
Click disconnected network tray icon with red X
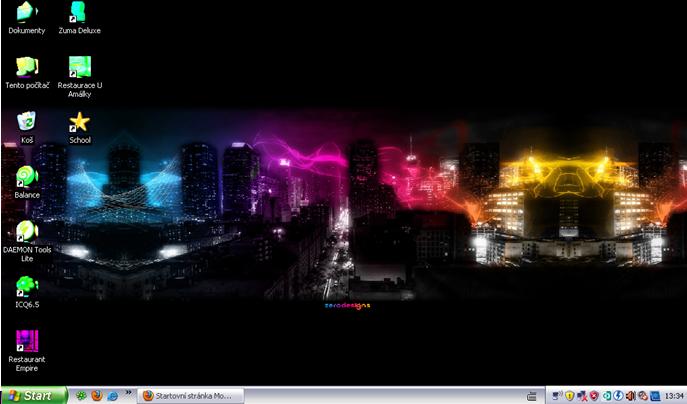pos(582,396)
